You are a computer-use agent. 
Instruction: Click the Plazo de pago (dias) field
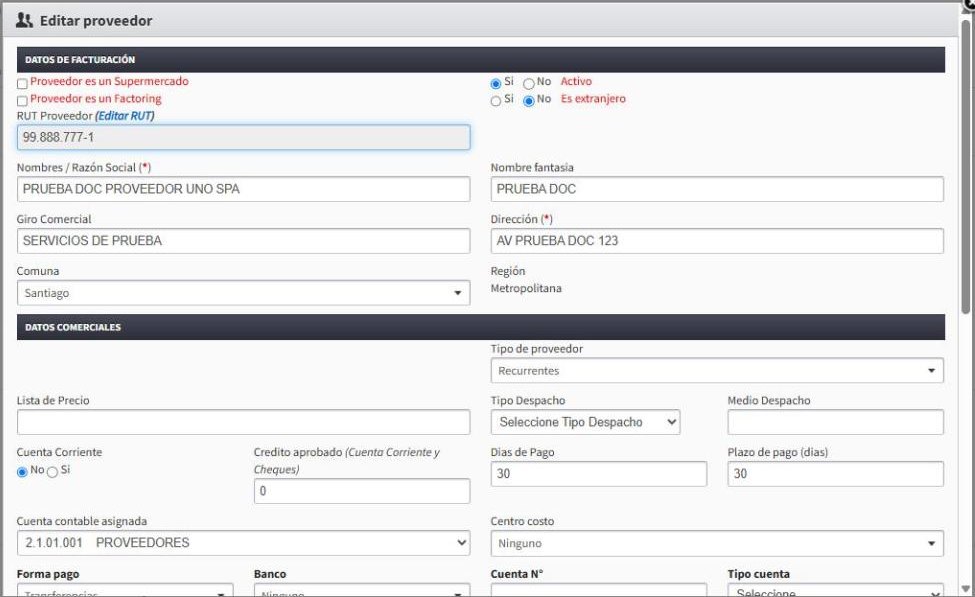(835, 474)
